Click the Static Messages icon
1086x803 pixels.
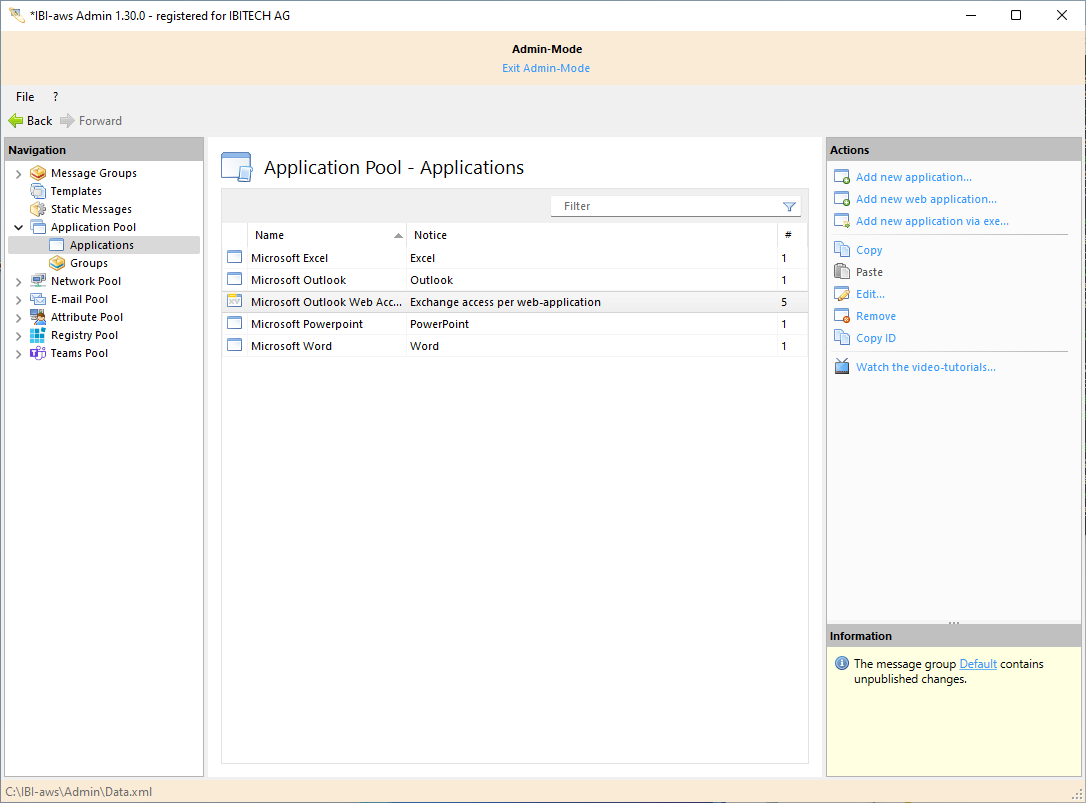[x=38, y=209]
